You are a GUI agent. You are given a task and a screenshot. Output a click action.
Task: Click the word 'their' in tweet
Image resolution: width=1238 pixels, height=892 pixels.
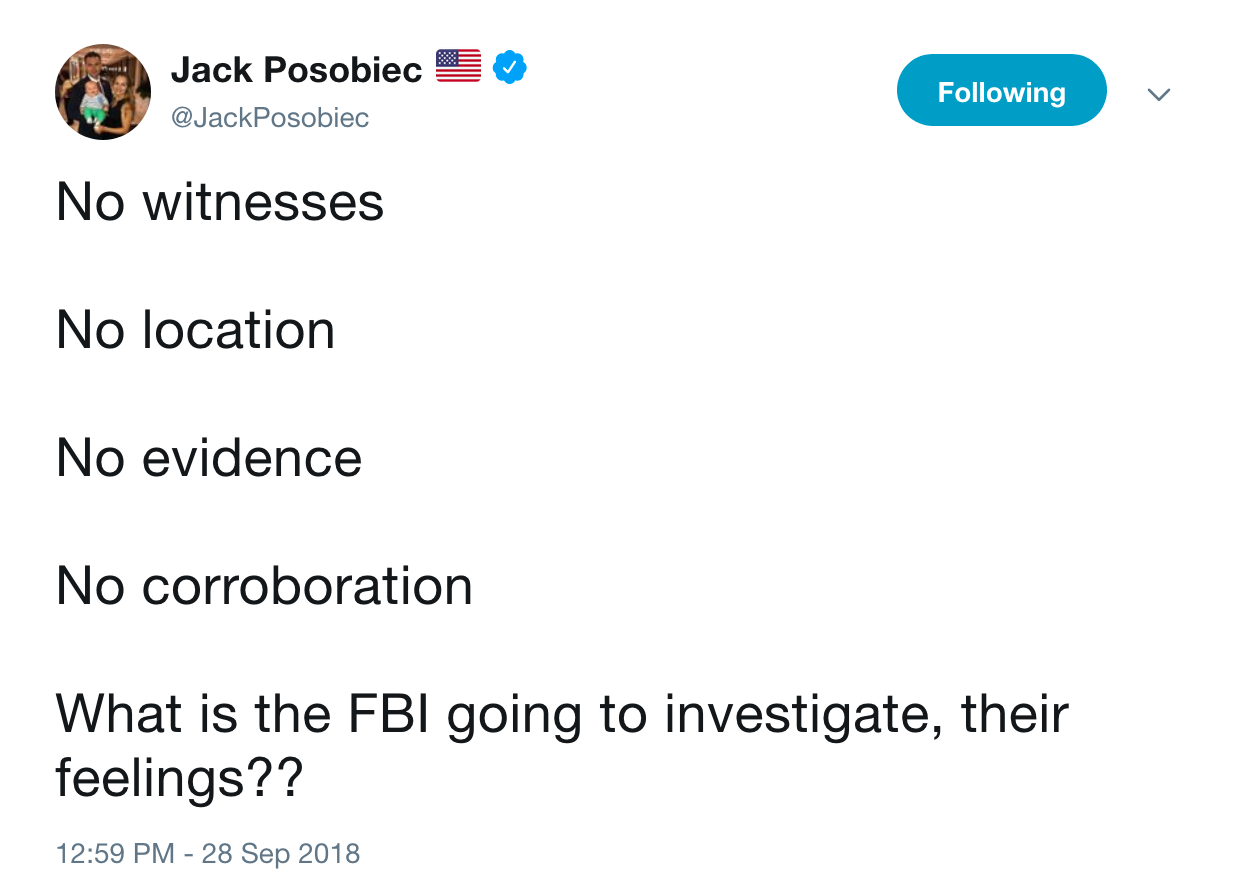pyautogui.click(x=1015, y=714)
